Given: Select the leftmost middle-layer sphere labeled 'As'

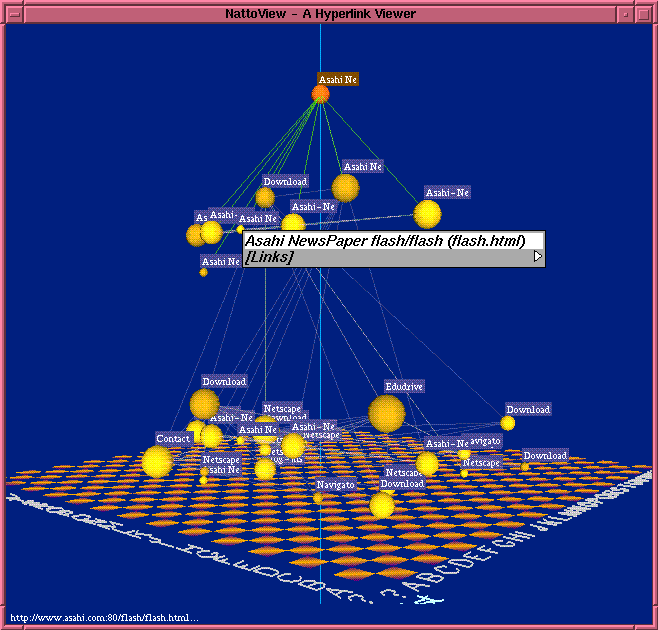Looking at the screenshot, I should 196,235.
